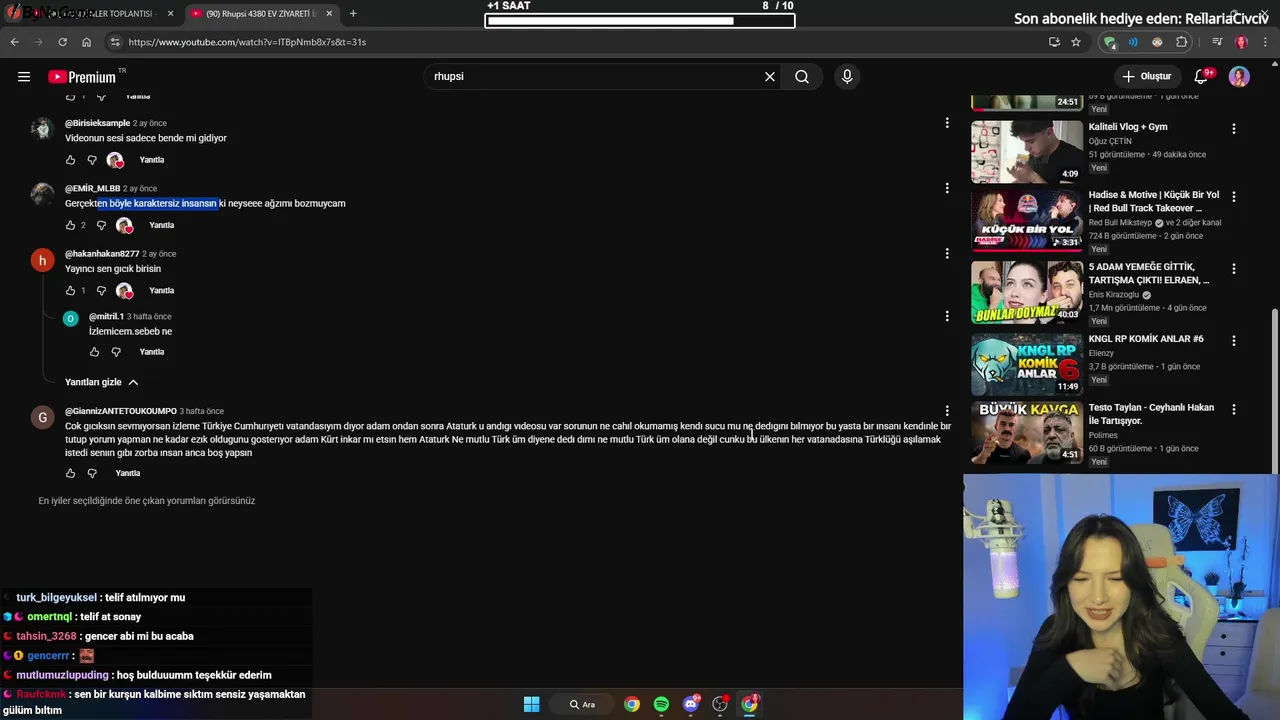
Task: Dislike the @Birisieksample comment
Action: [x=92, y=160]
